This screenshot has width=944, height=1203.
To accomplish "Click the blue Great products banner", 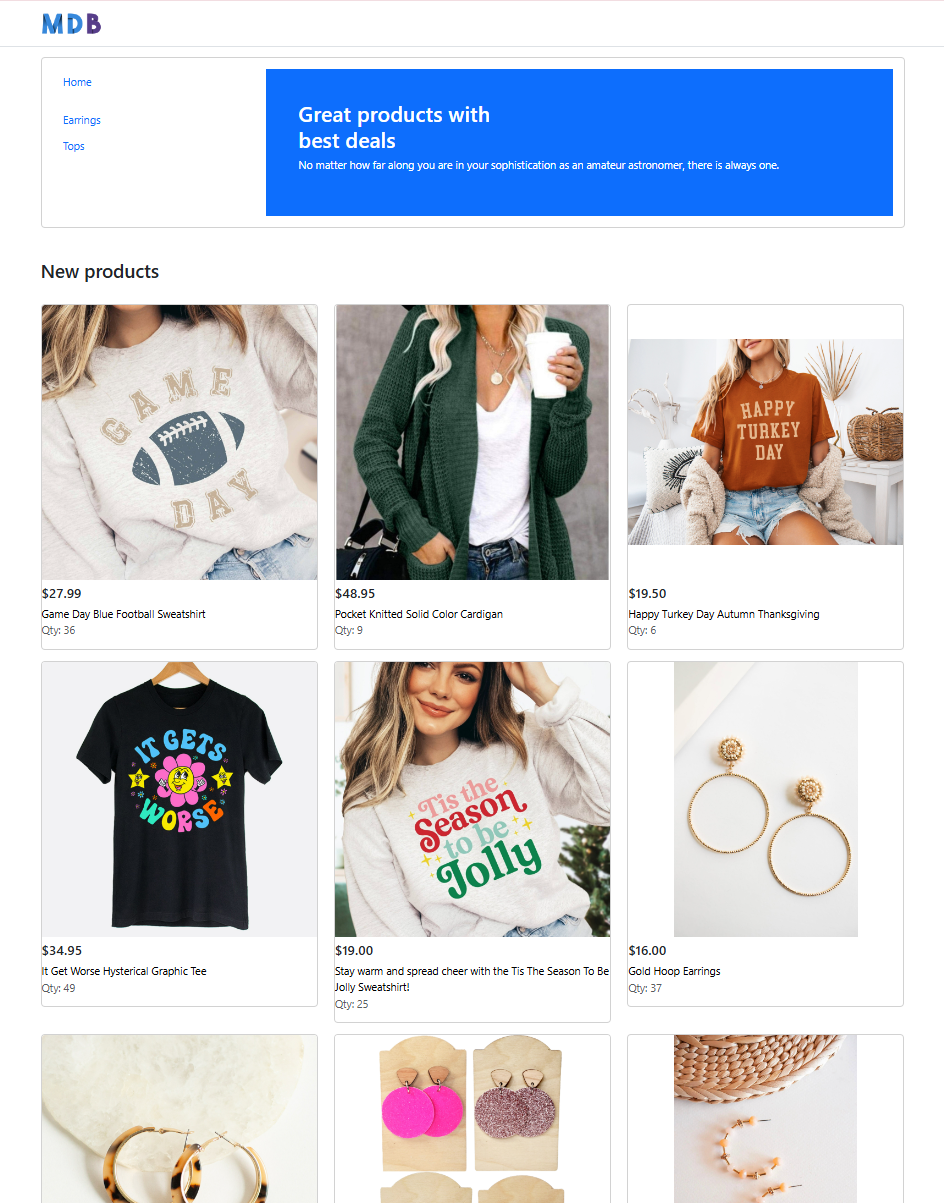I will pos(578,142).
